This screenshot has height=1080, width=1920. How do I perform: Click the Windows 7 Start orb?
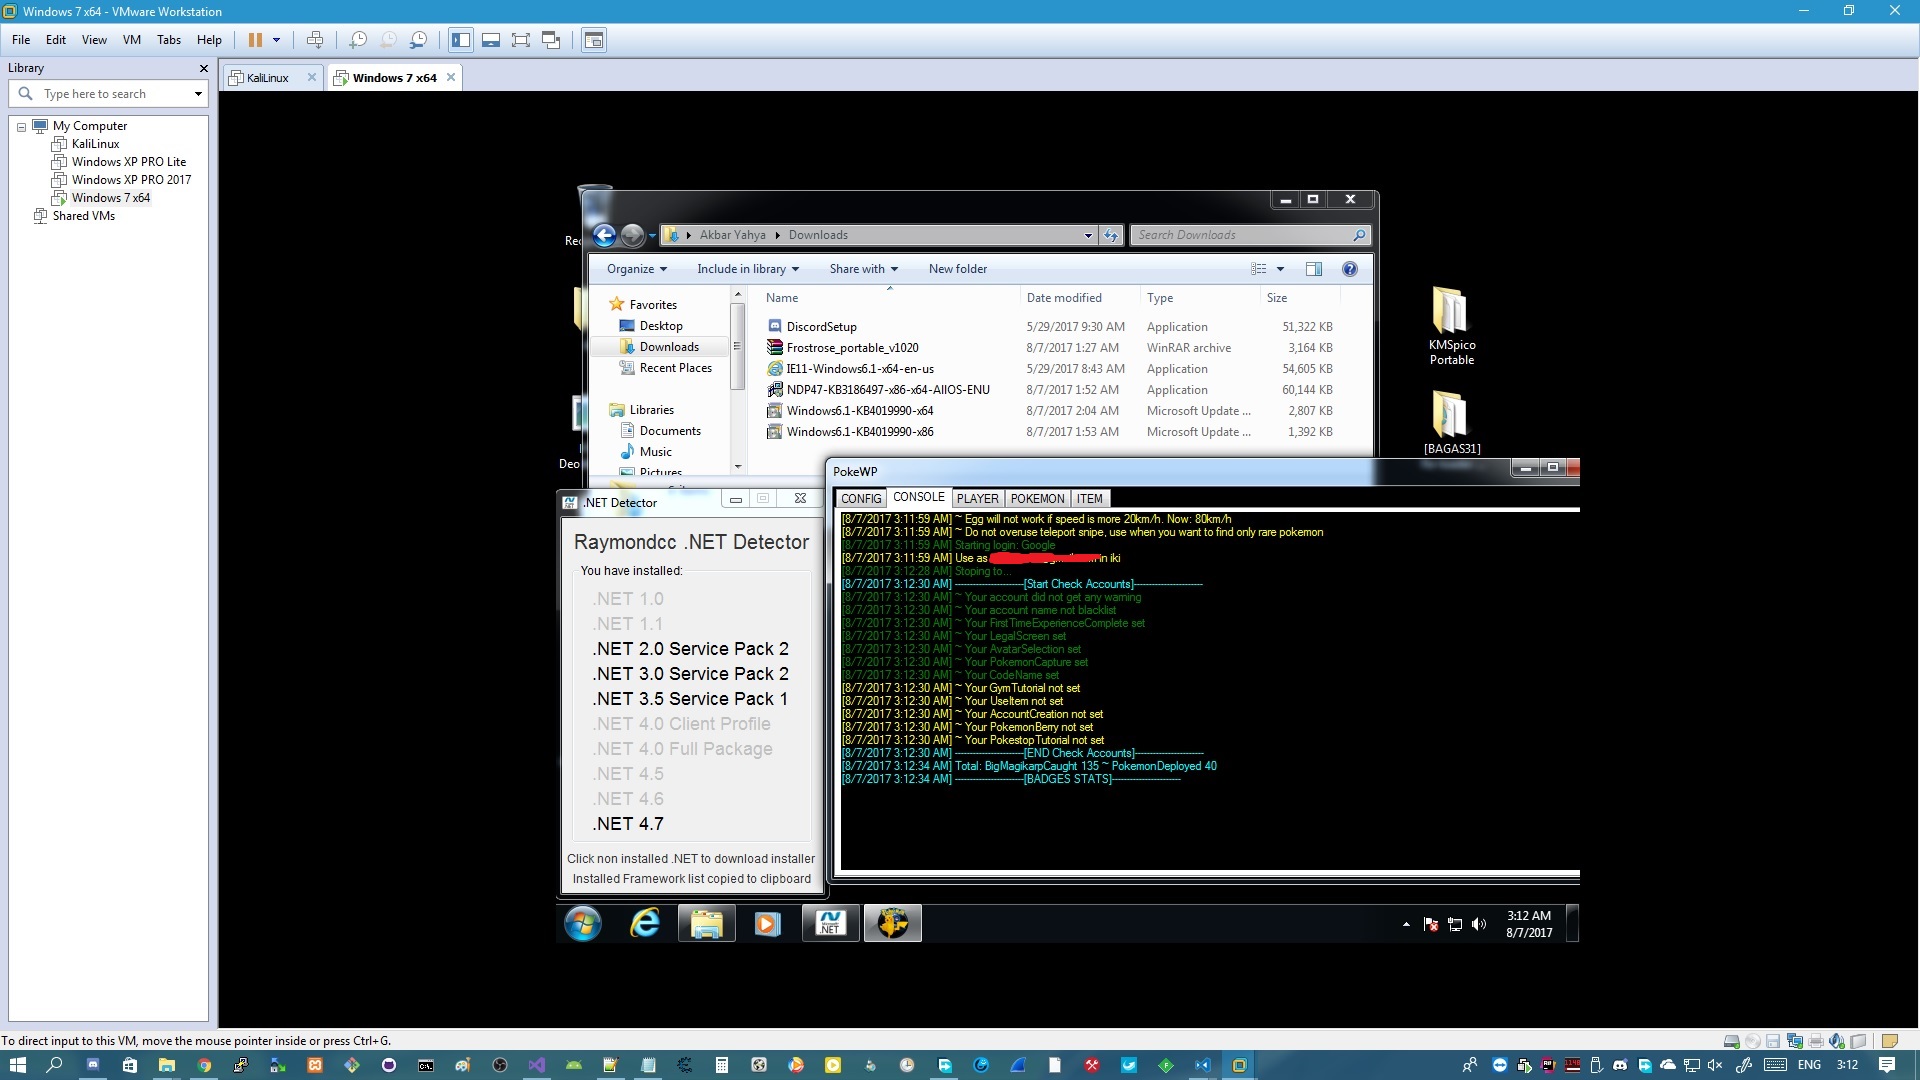pyautogui.click(x=583, y=923)
